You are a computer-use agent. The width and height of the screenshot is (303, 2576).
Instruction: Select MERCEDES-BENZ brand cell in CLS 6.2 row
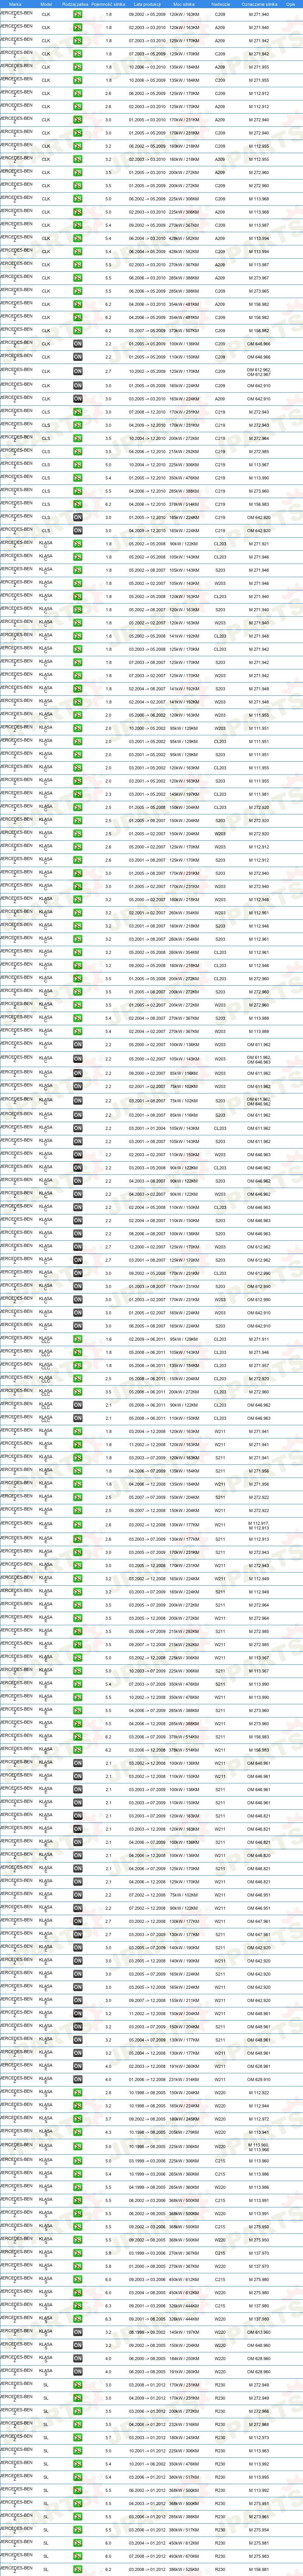click(x=16, y=503)
